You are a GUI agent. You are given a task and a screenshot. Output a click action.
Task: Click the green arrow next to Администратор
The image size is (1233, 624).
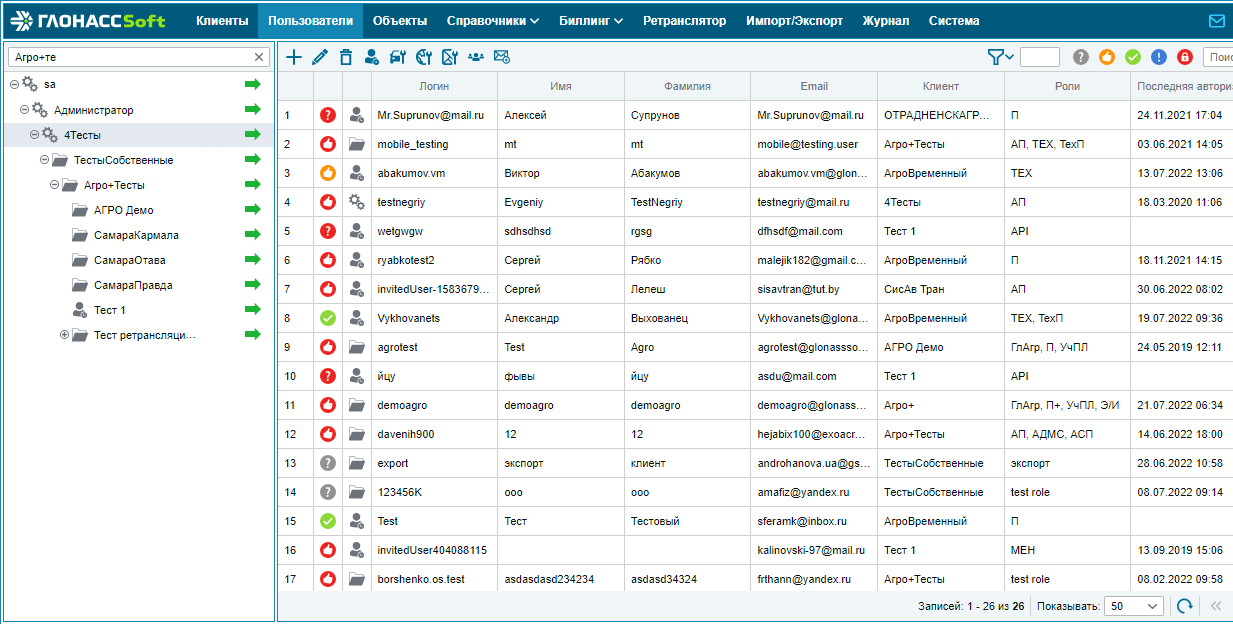point(252,109)
